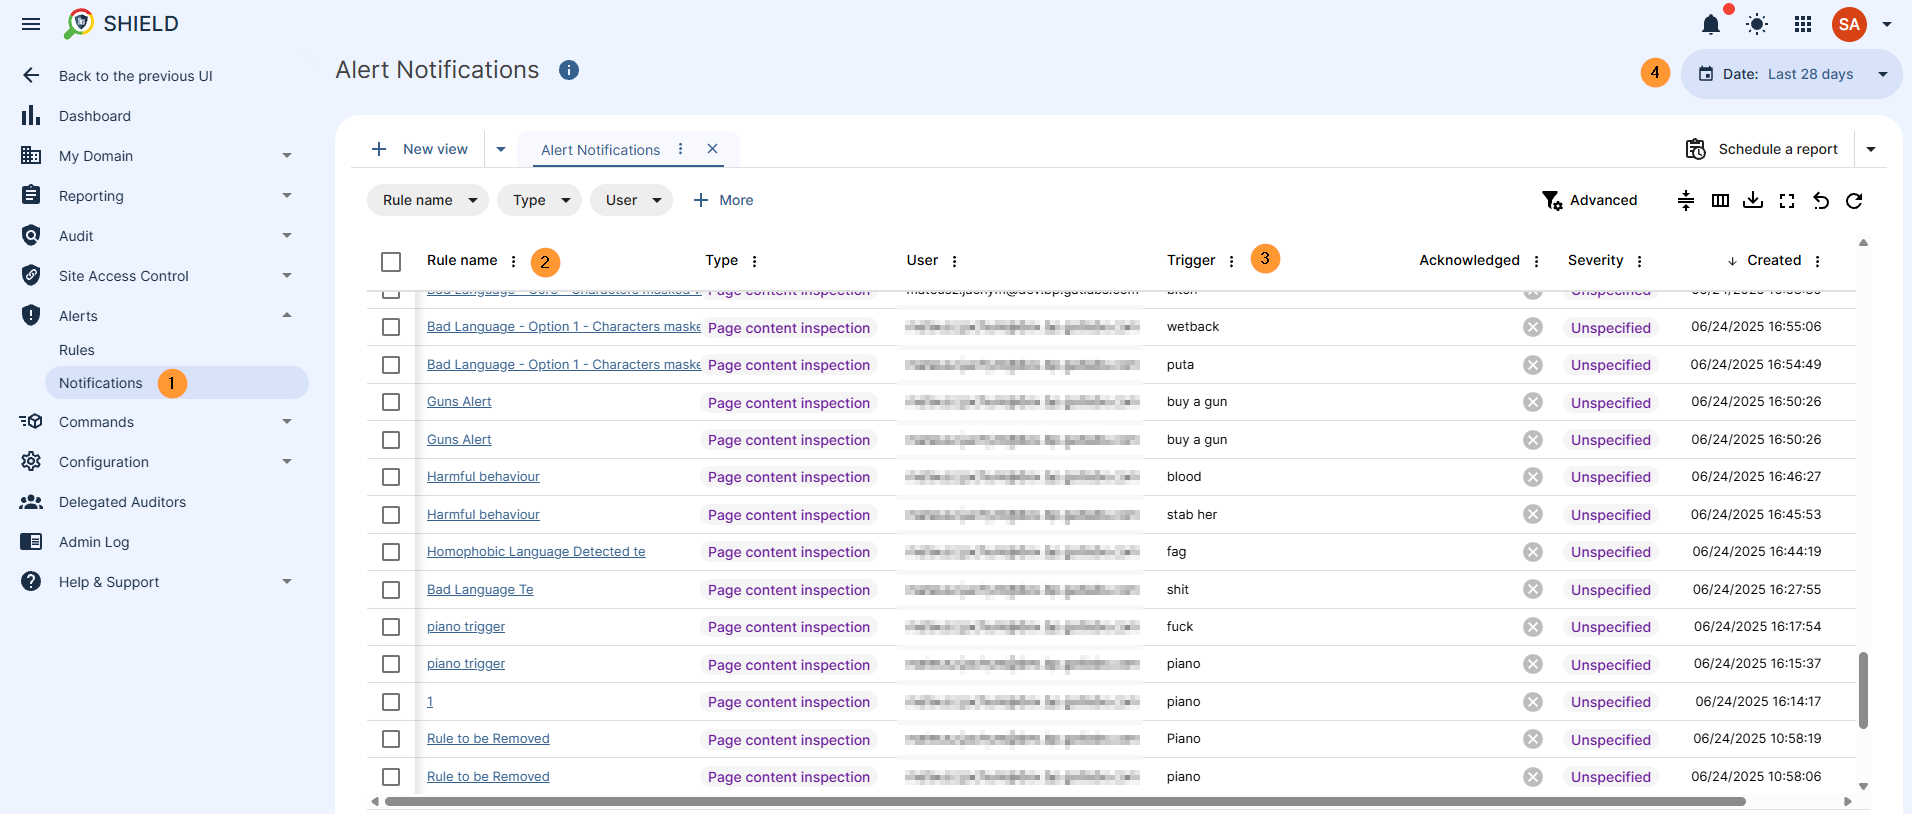Open the User filter dropdown
Image resolution: width=1912 pixels, height=814 pixels.
point(631,200)
